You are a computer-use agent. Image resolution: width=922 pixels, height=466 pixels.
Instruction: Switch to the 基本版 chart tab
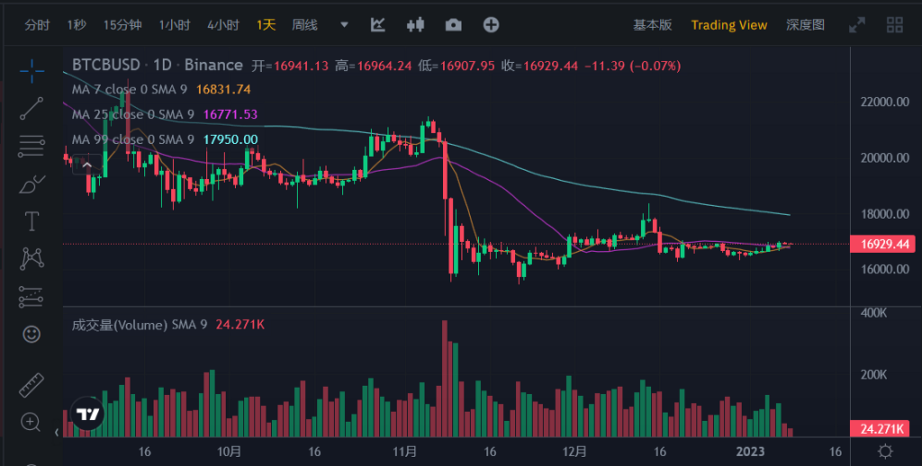pyautogui.click(x=653, y=24)
